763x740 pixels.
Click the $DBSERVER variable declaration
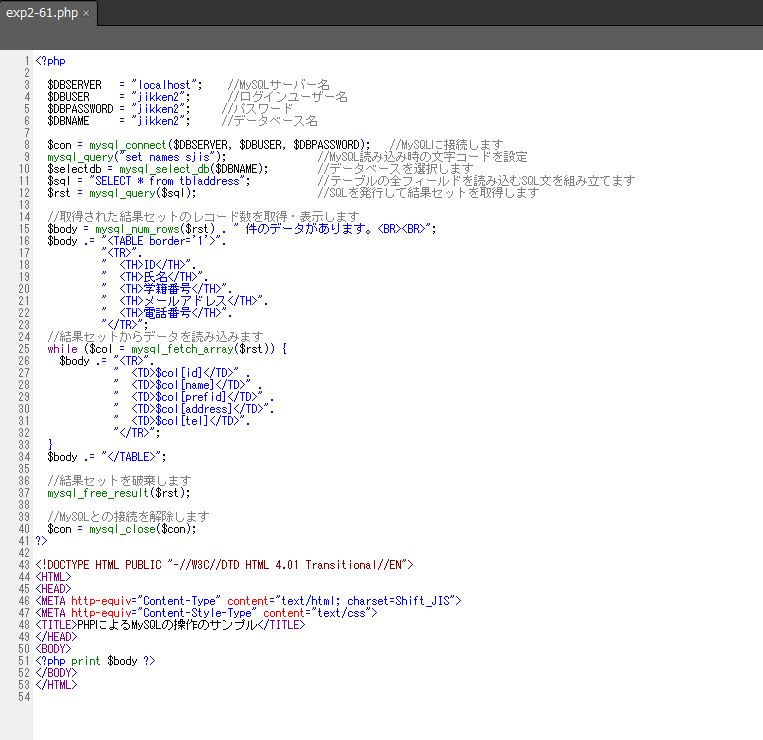tap(74, 85)
